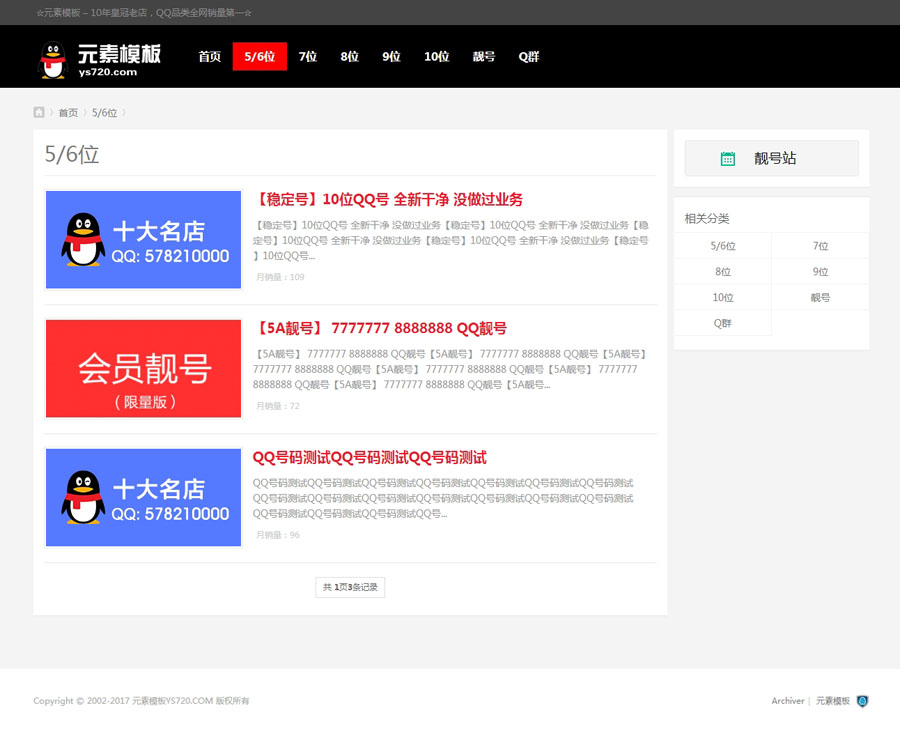Select 10位 in related categories
900x747 pixels.
click(x=723, y=297)
